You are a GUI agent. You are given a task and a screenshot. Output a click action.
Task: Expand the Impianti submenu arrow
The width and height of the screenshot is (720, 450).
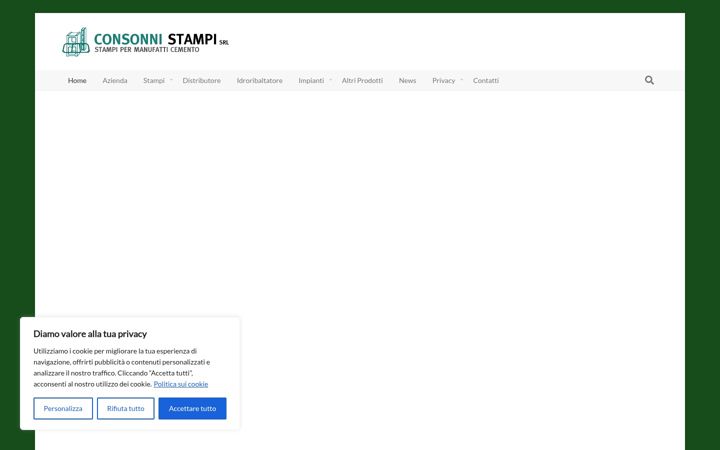[x=331, y=80]
